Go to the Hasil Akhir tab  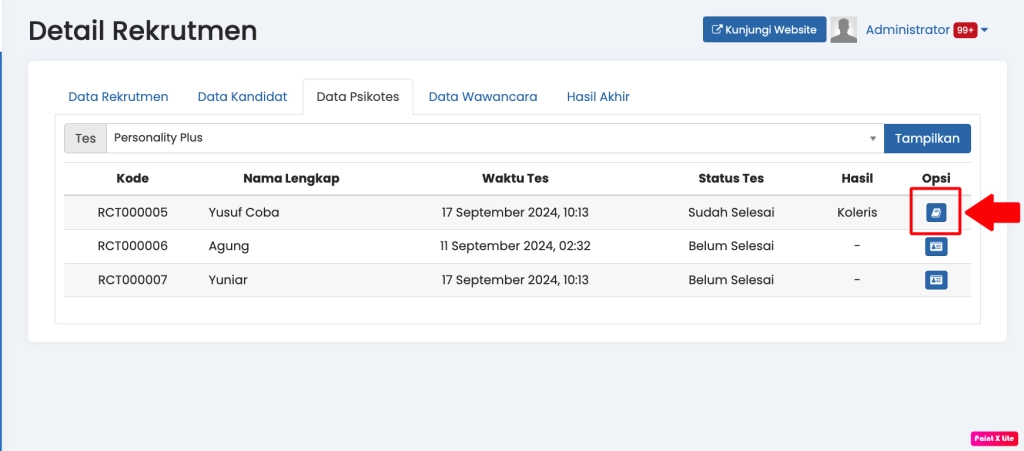(x=598, y=97)
